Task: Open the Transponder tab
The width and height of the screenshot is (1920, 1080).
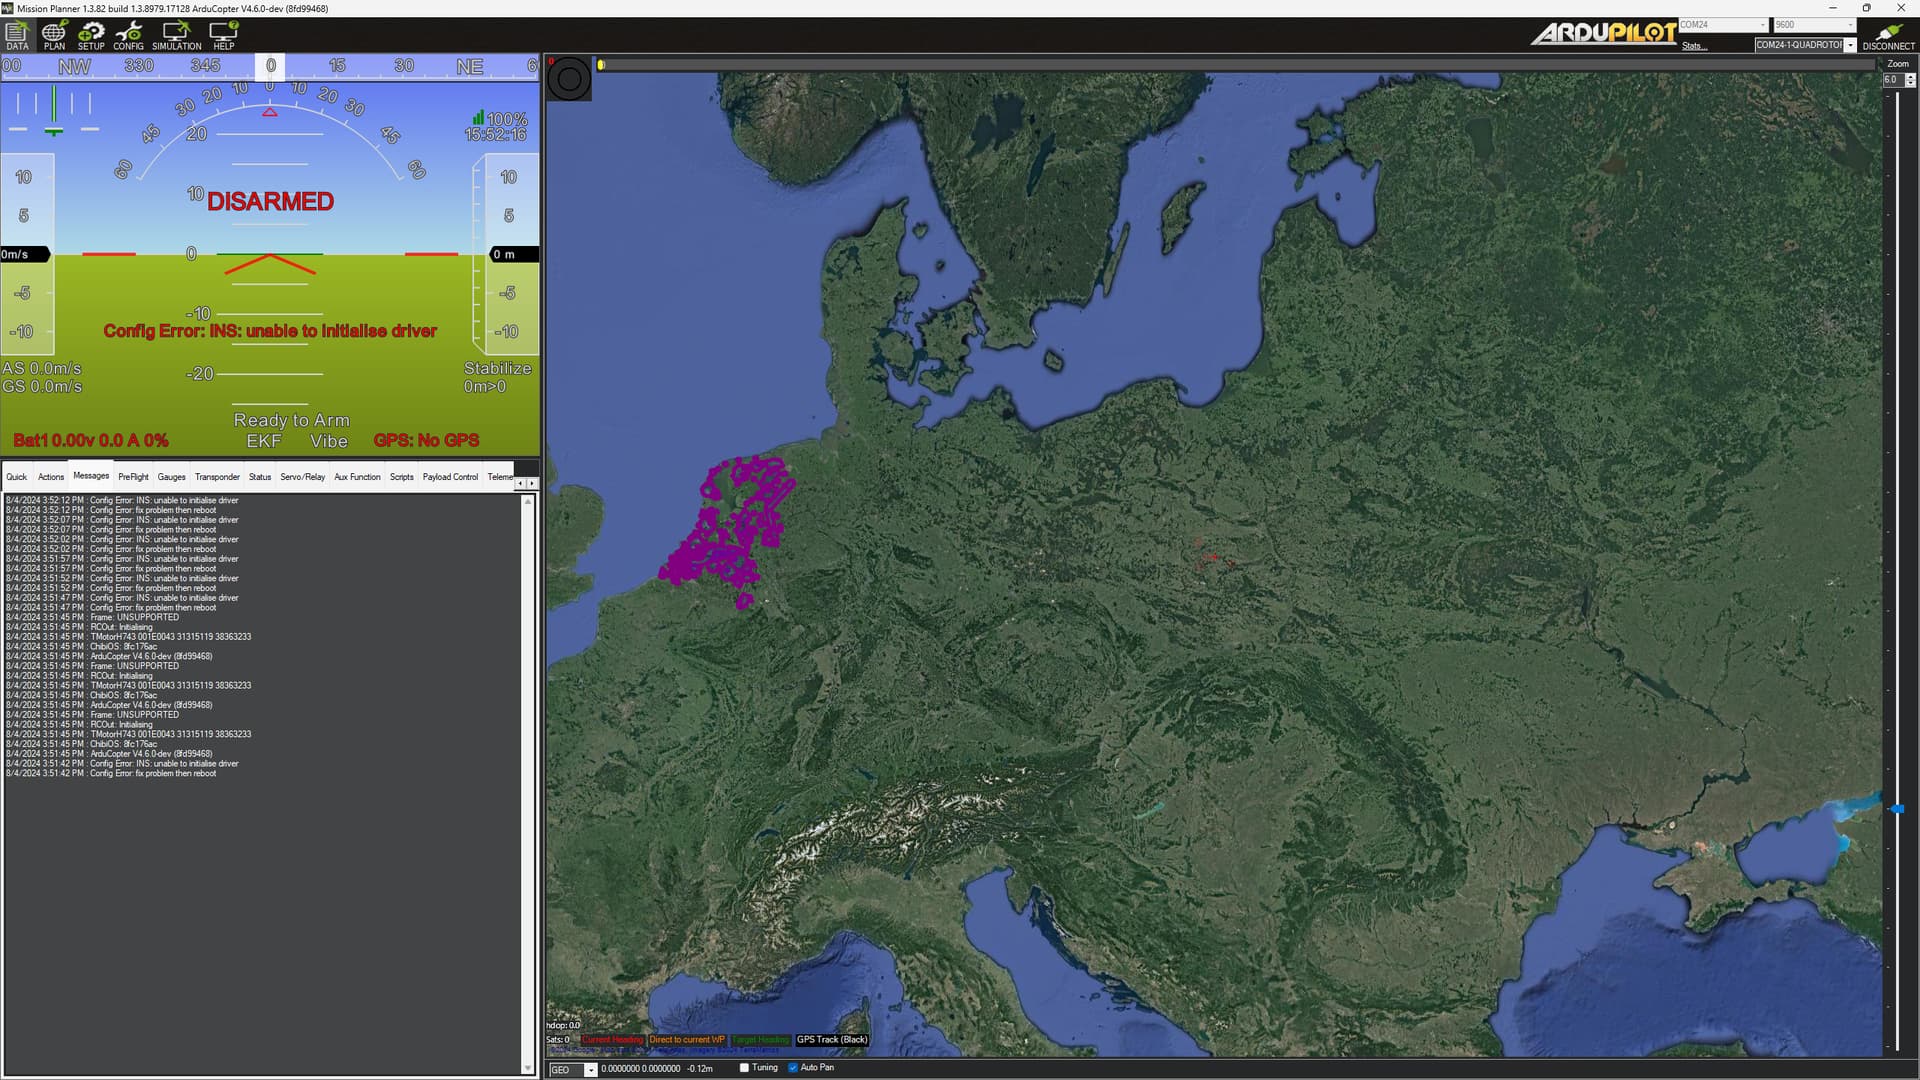Action: (217, 477)
